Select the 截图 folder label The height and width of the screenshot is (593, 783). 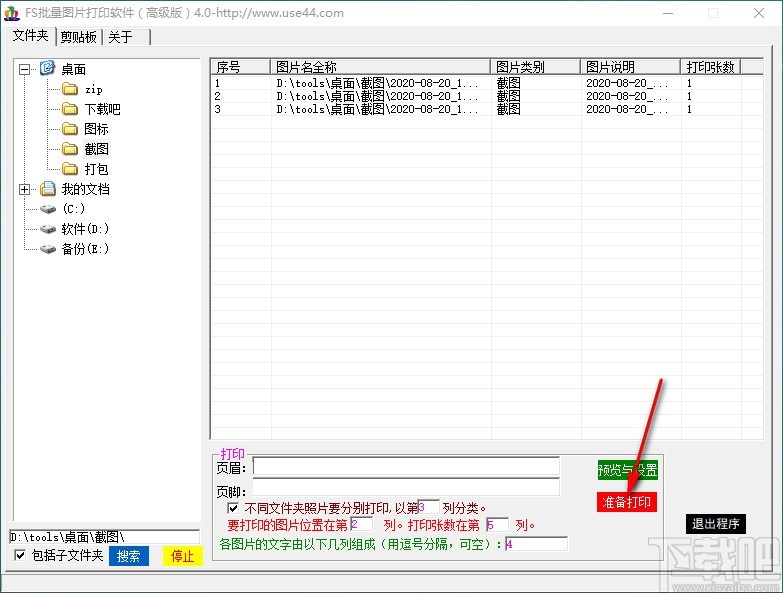pyautogui.click(x=96, y=149)
